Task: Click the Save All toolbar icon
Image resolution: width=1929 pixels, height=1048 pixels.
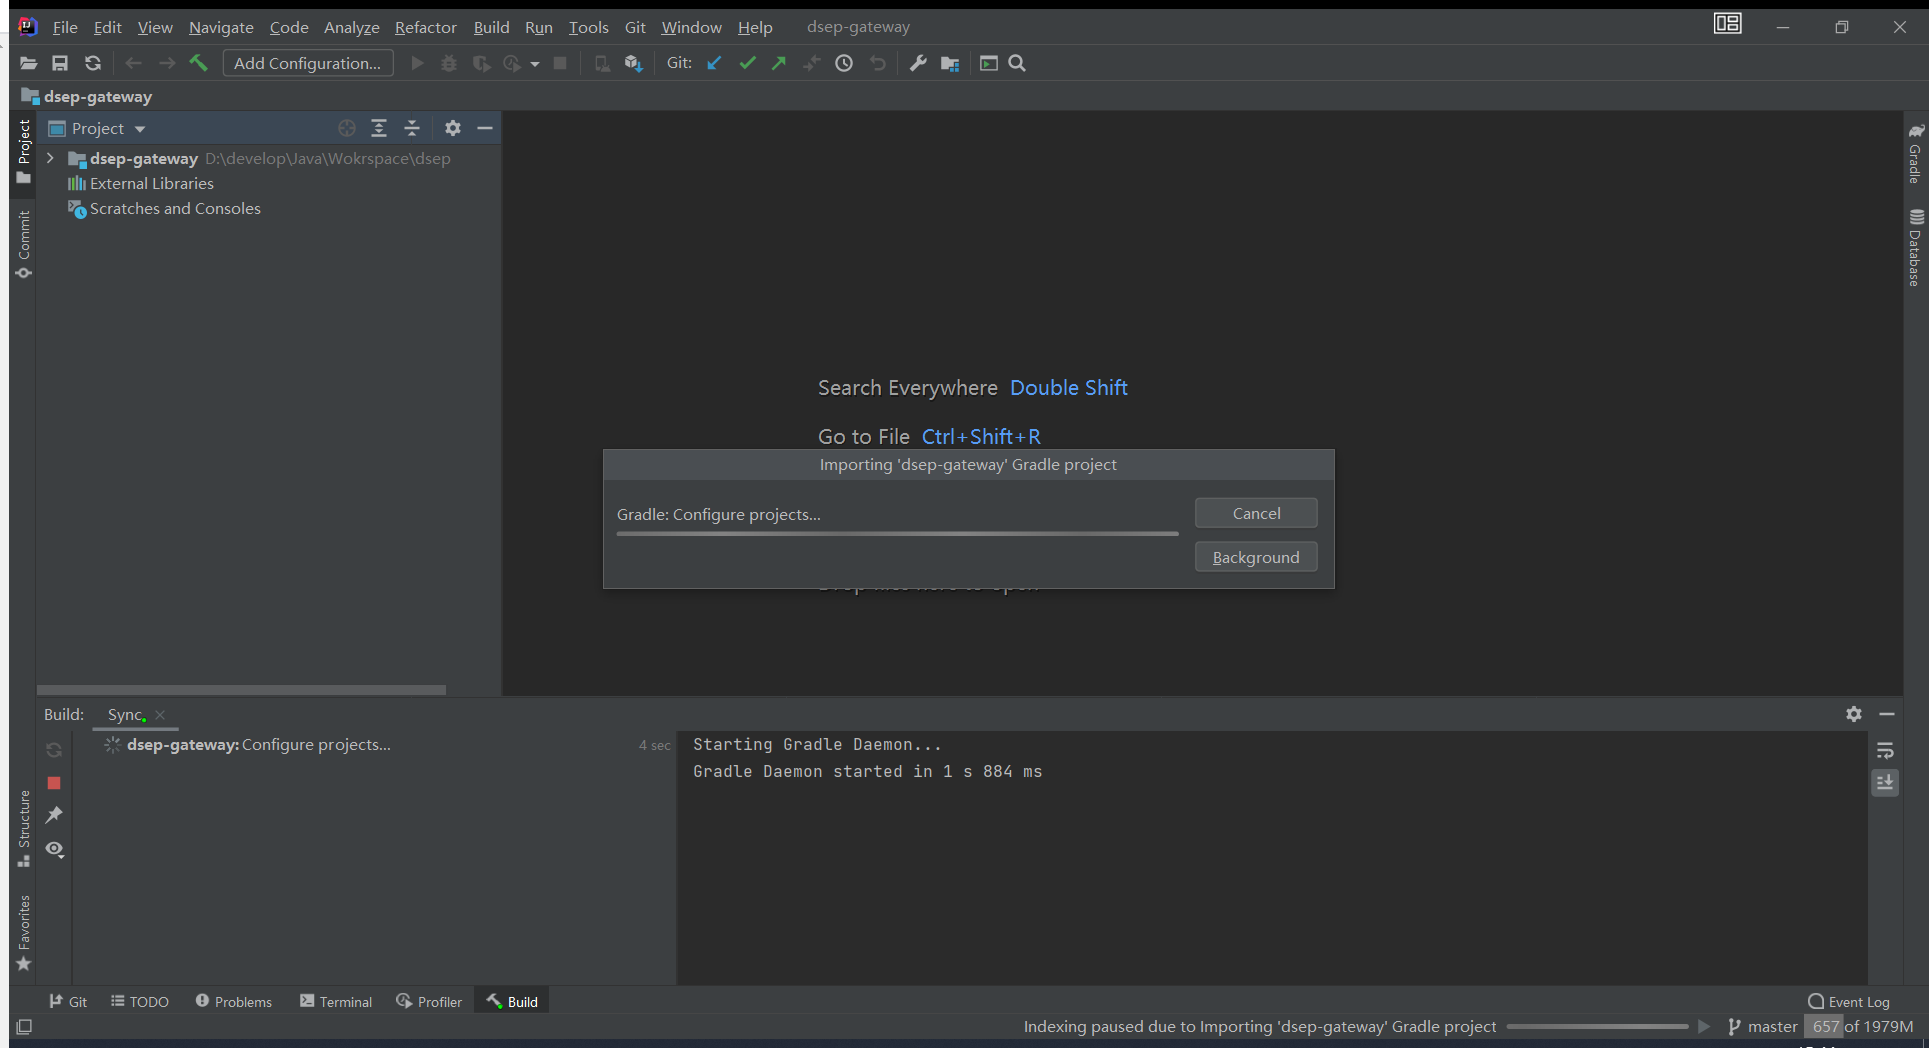Action: [x=60, y=63]
